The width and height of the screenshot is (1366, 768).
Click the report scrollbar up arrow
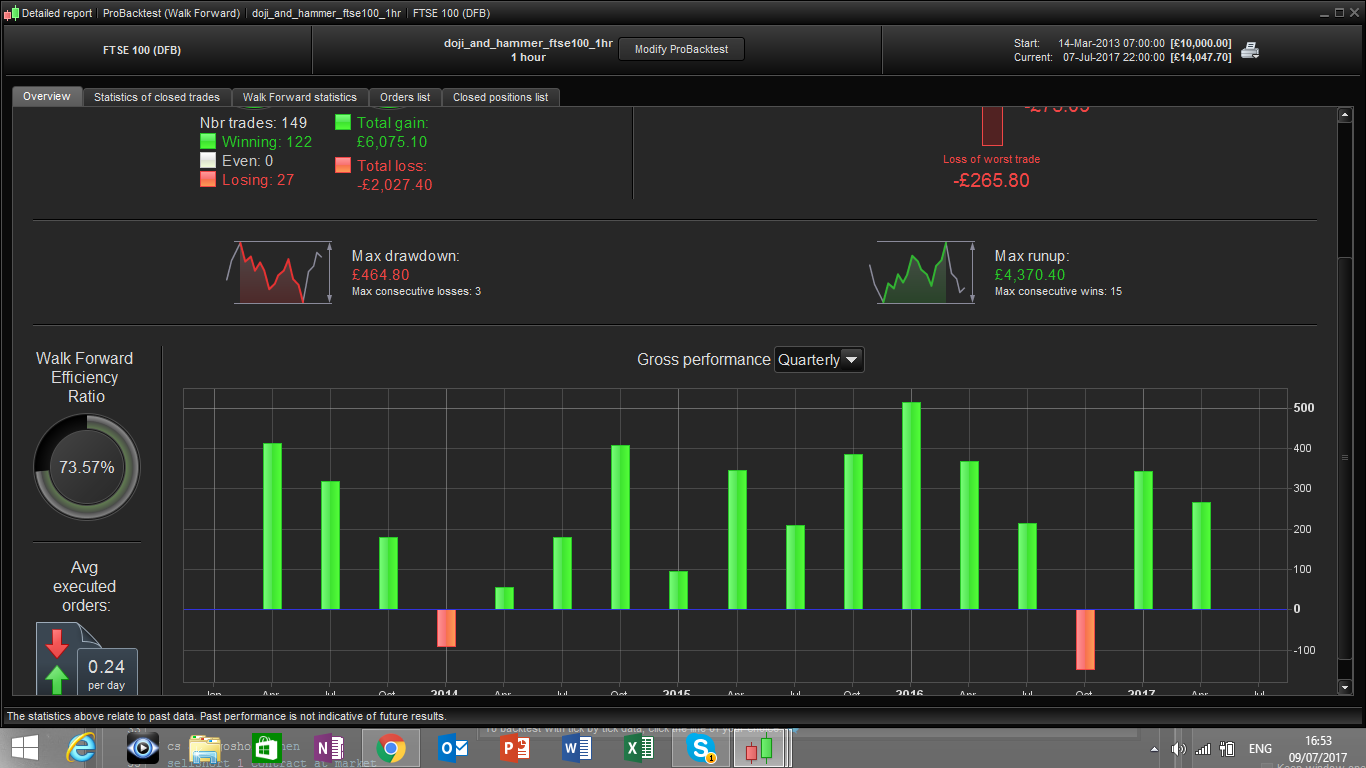pos(1345,115)
